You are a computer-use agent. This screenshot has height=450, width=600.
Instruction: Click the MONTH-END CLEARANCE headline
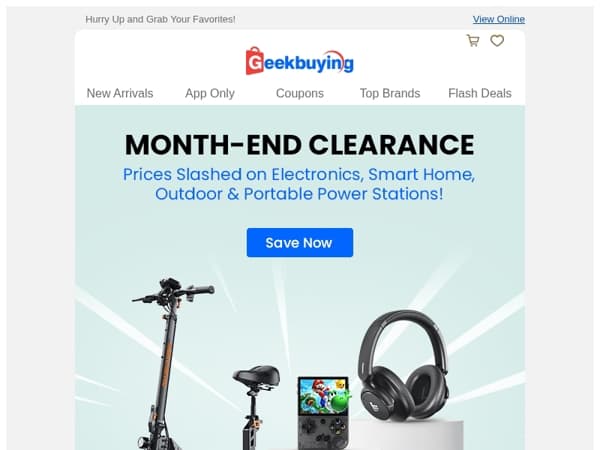pos(300,145)
